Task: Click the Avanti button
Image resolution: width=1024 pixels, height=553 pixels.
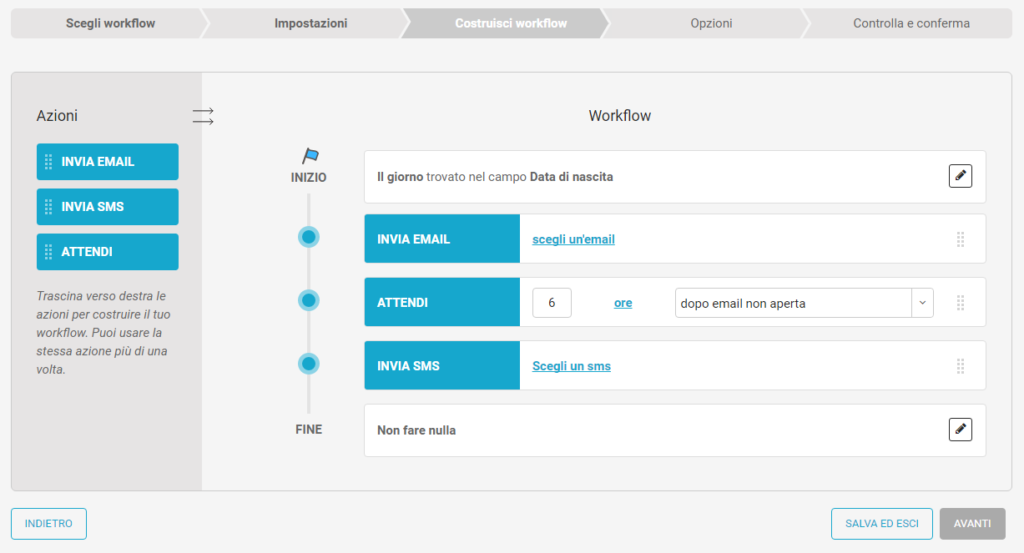Action: point(972,524)
